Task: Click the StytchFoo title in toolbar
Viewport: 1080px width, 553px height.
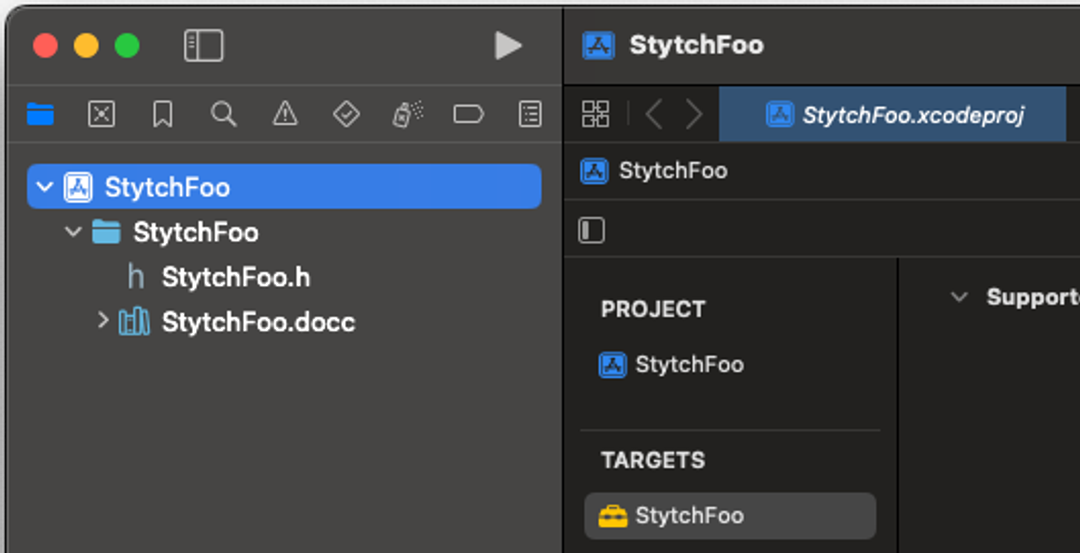Action: tap(696, 45)
